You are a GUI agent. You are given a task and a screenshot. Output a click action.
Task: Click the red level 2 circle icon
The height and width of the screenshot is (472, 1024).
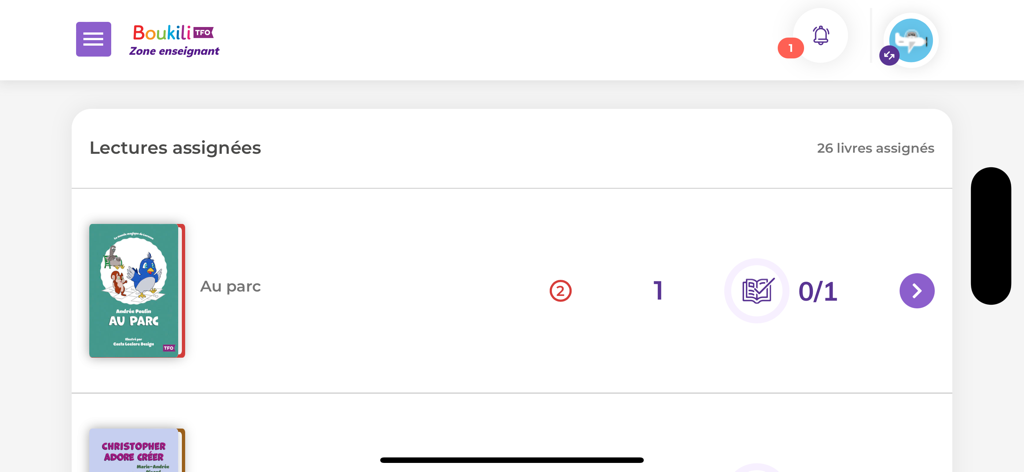[x=560, y=291]
